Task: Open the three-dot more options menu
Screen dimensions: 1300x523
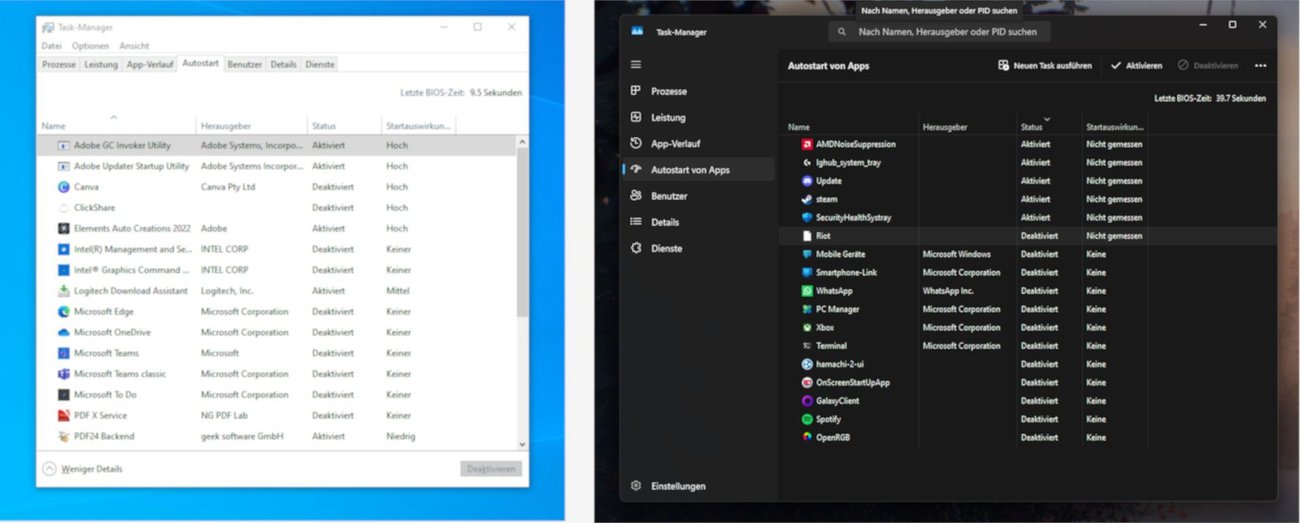Action: click(1260, 66)
